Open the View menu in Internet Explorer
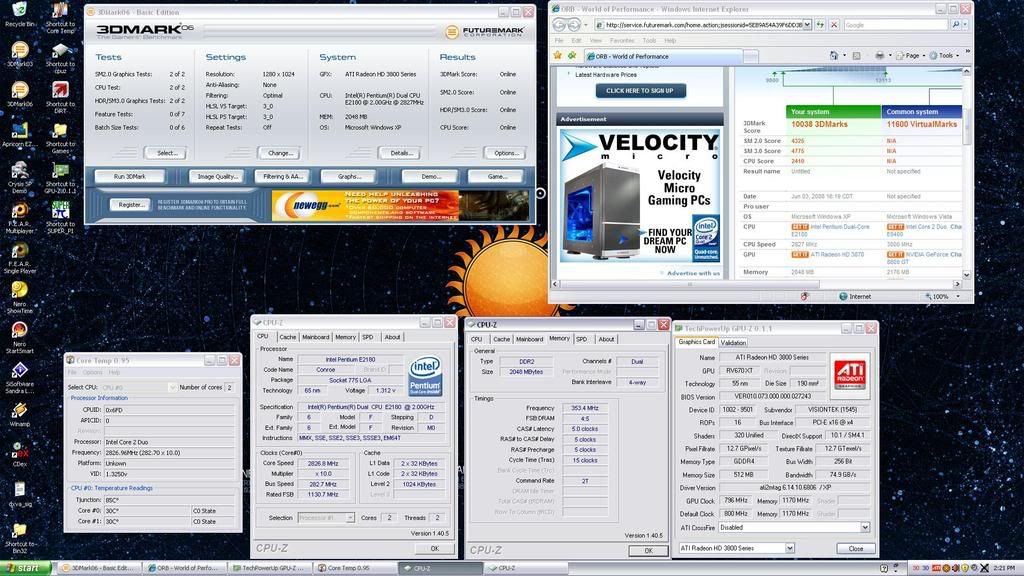 (595, 40)
